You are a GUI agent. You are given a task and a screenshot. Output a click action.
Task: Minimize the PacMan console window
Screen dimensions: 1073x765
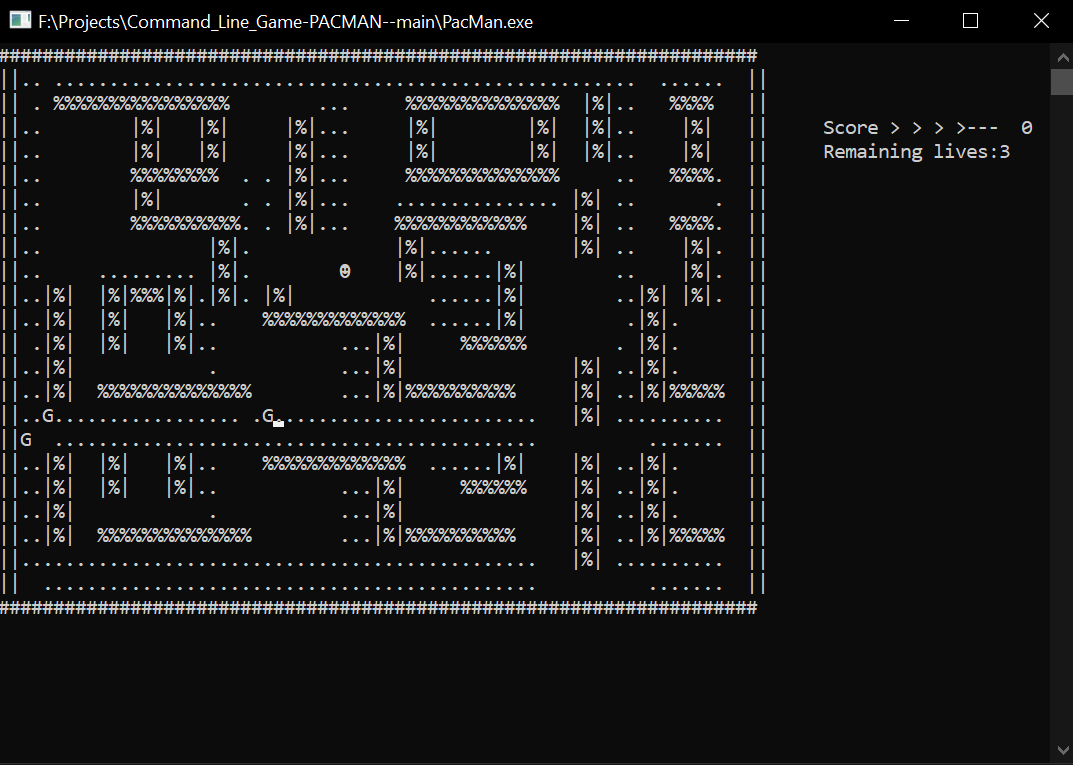click(x=901, y=21)
